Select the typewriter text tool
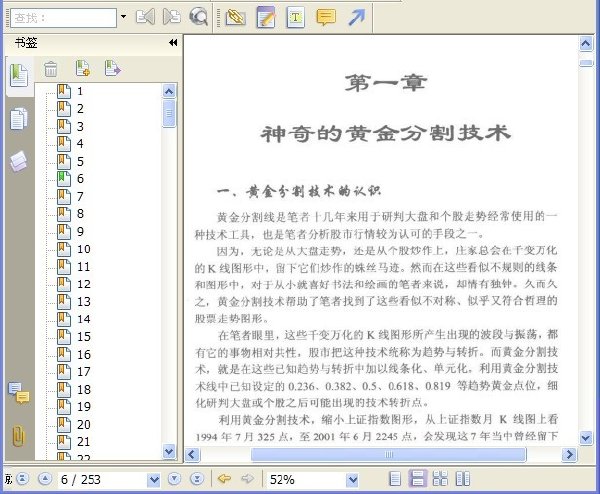 (x=295, y=17)
